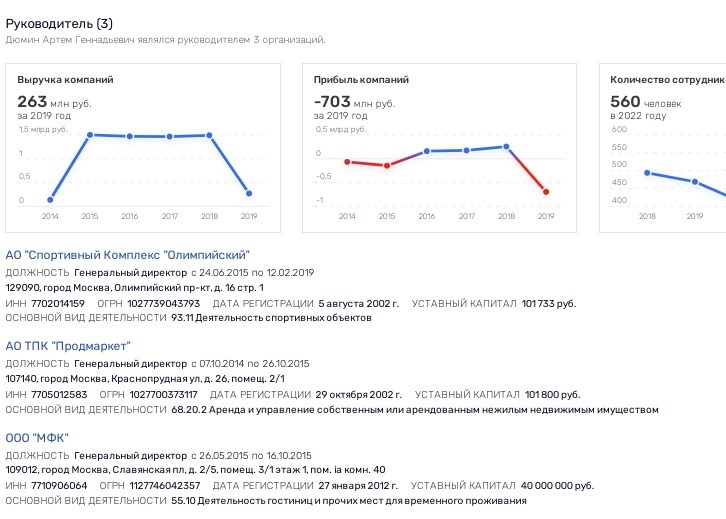Viewport: 726px width, 519px height.
Task: Open ООО "МФК" company link
Action: click(x=37, y=437)
